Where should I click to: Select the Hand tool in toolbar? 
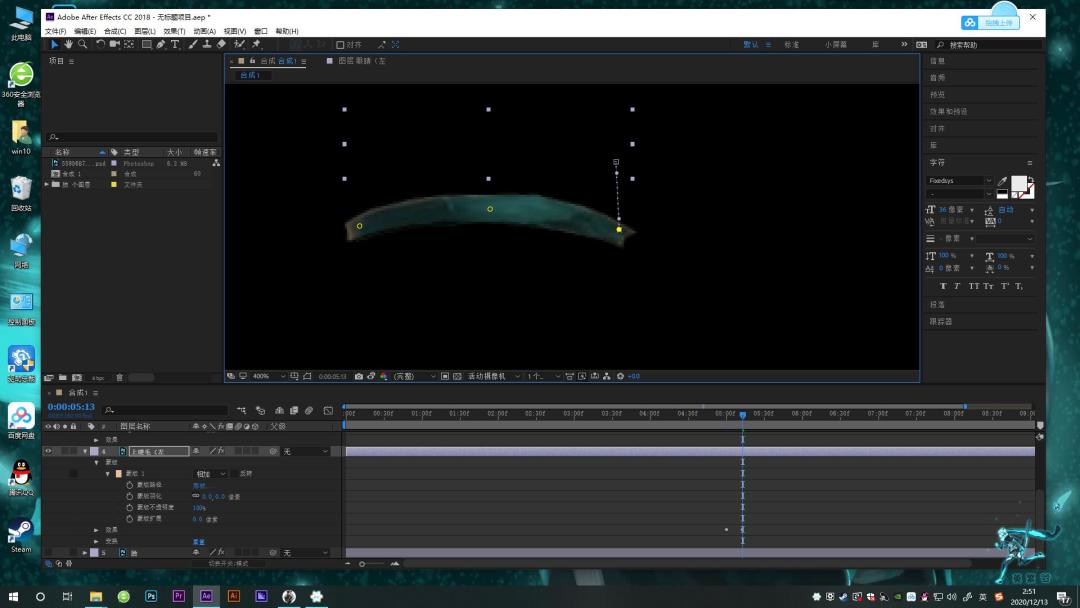(x=68, y=44)
